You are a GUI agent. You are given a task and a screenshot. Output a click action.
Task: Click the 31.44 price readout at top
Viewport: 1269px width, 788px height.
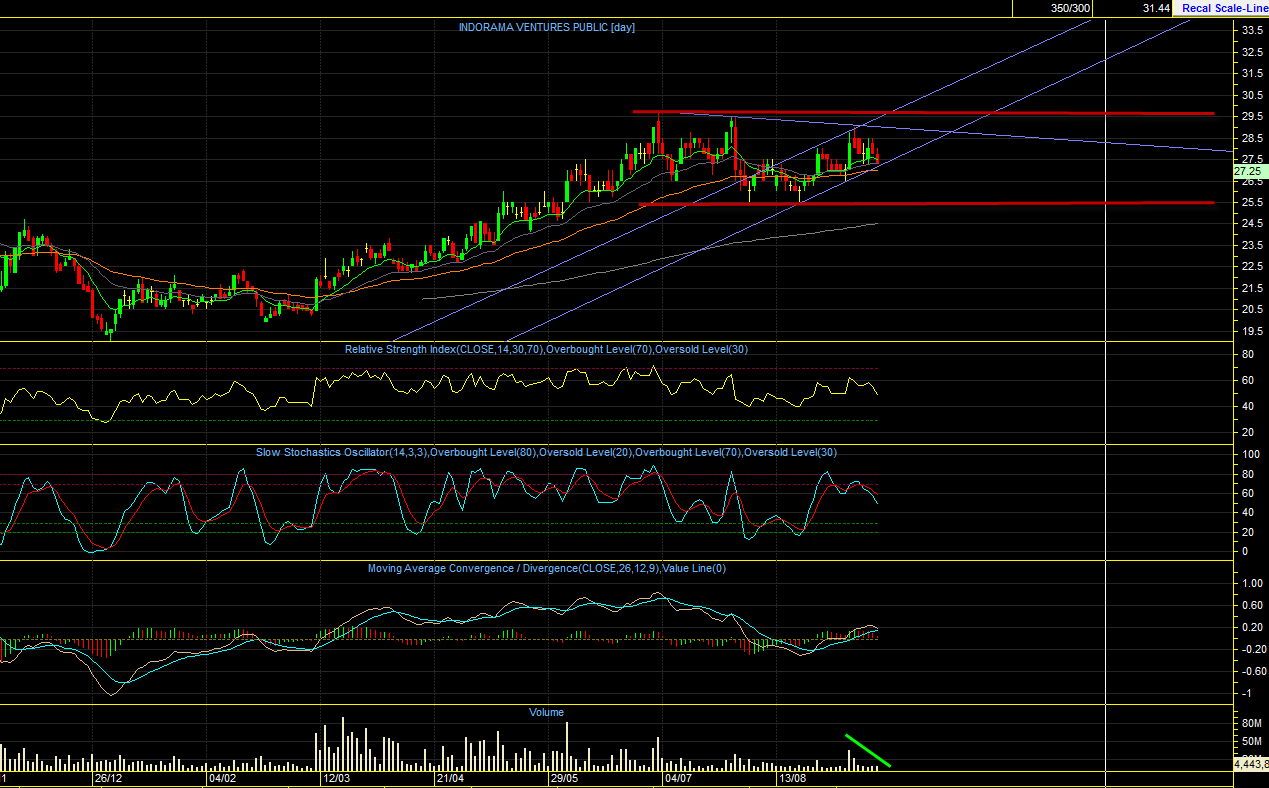coord(1156,8)
